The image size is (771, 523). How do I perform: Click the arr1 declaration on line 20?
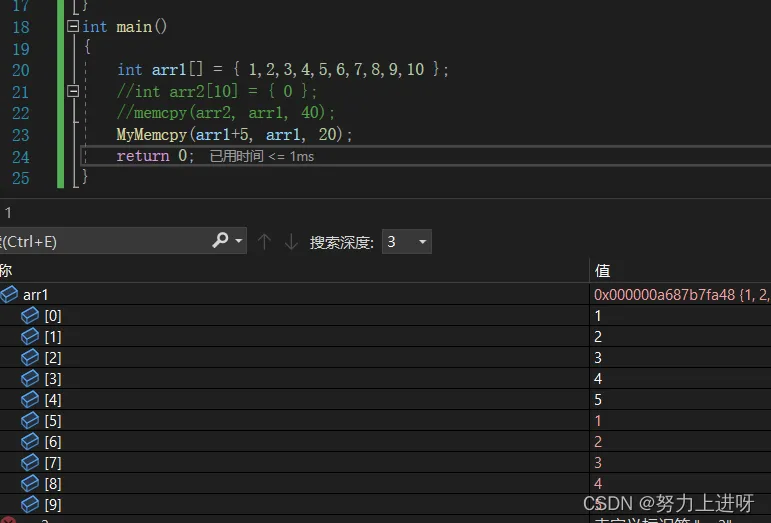tap(283, 69)
